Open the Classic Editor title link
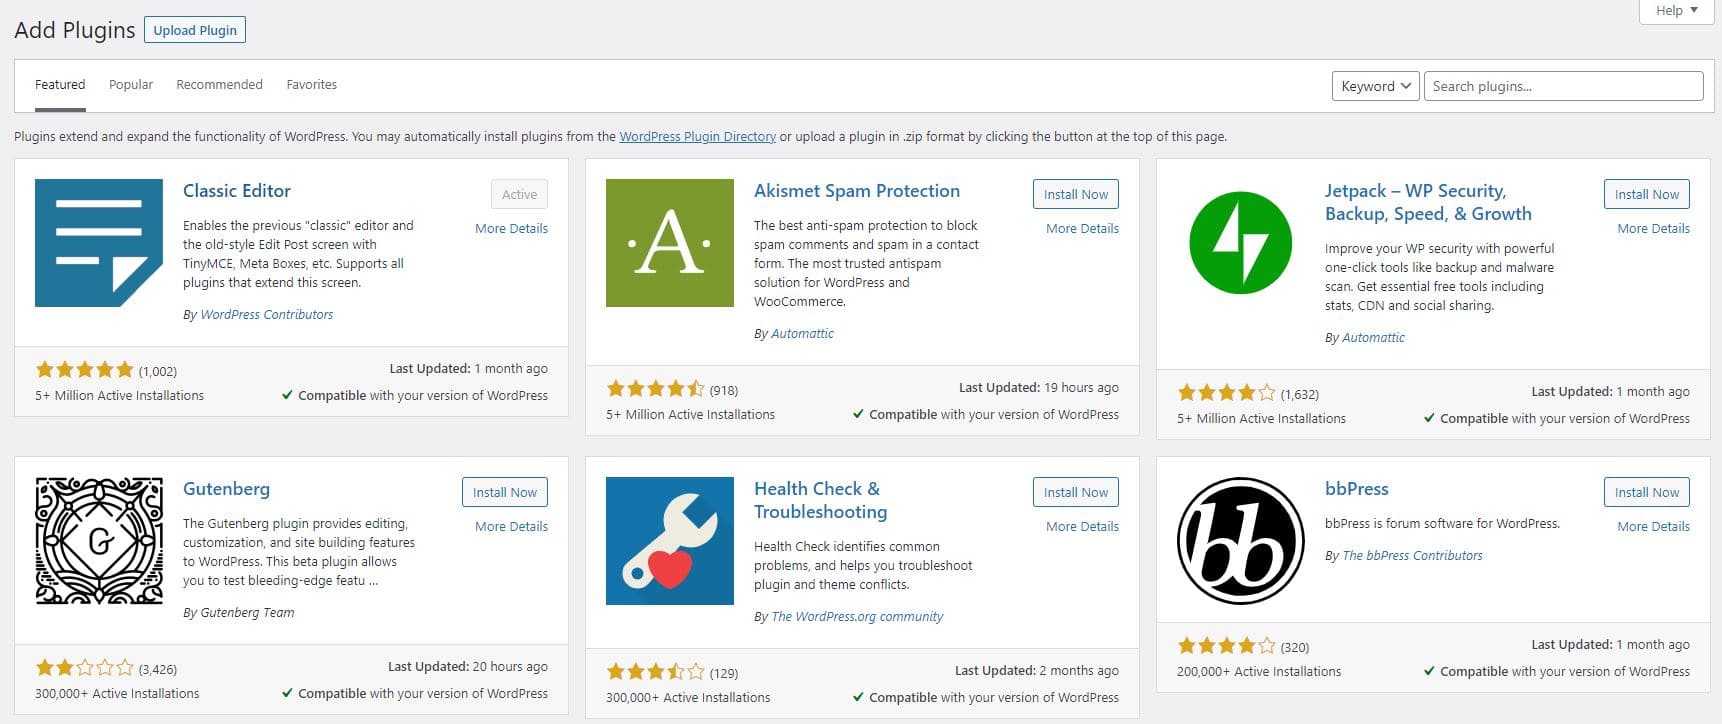The height and width of the screenshot is (724, 1722). tap(237, 191)
